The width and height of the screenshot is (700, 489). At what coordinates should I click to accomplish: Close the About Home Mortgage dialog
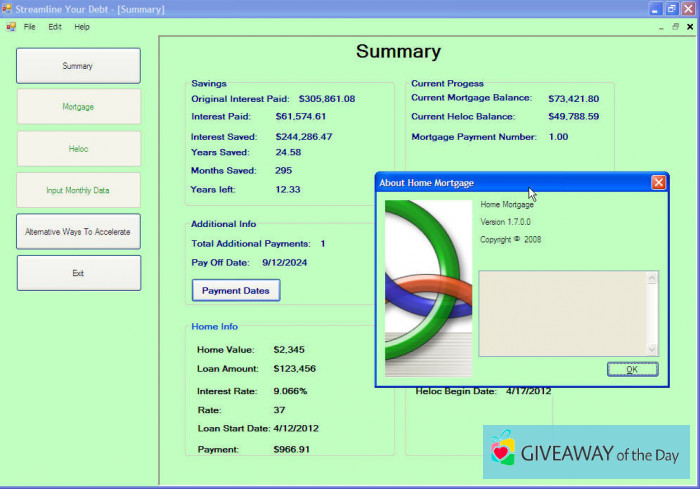pyautogui.click(x=658, y=183)
